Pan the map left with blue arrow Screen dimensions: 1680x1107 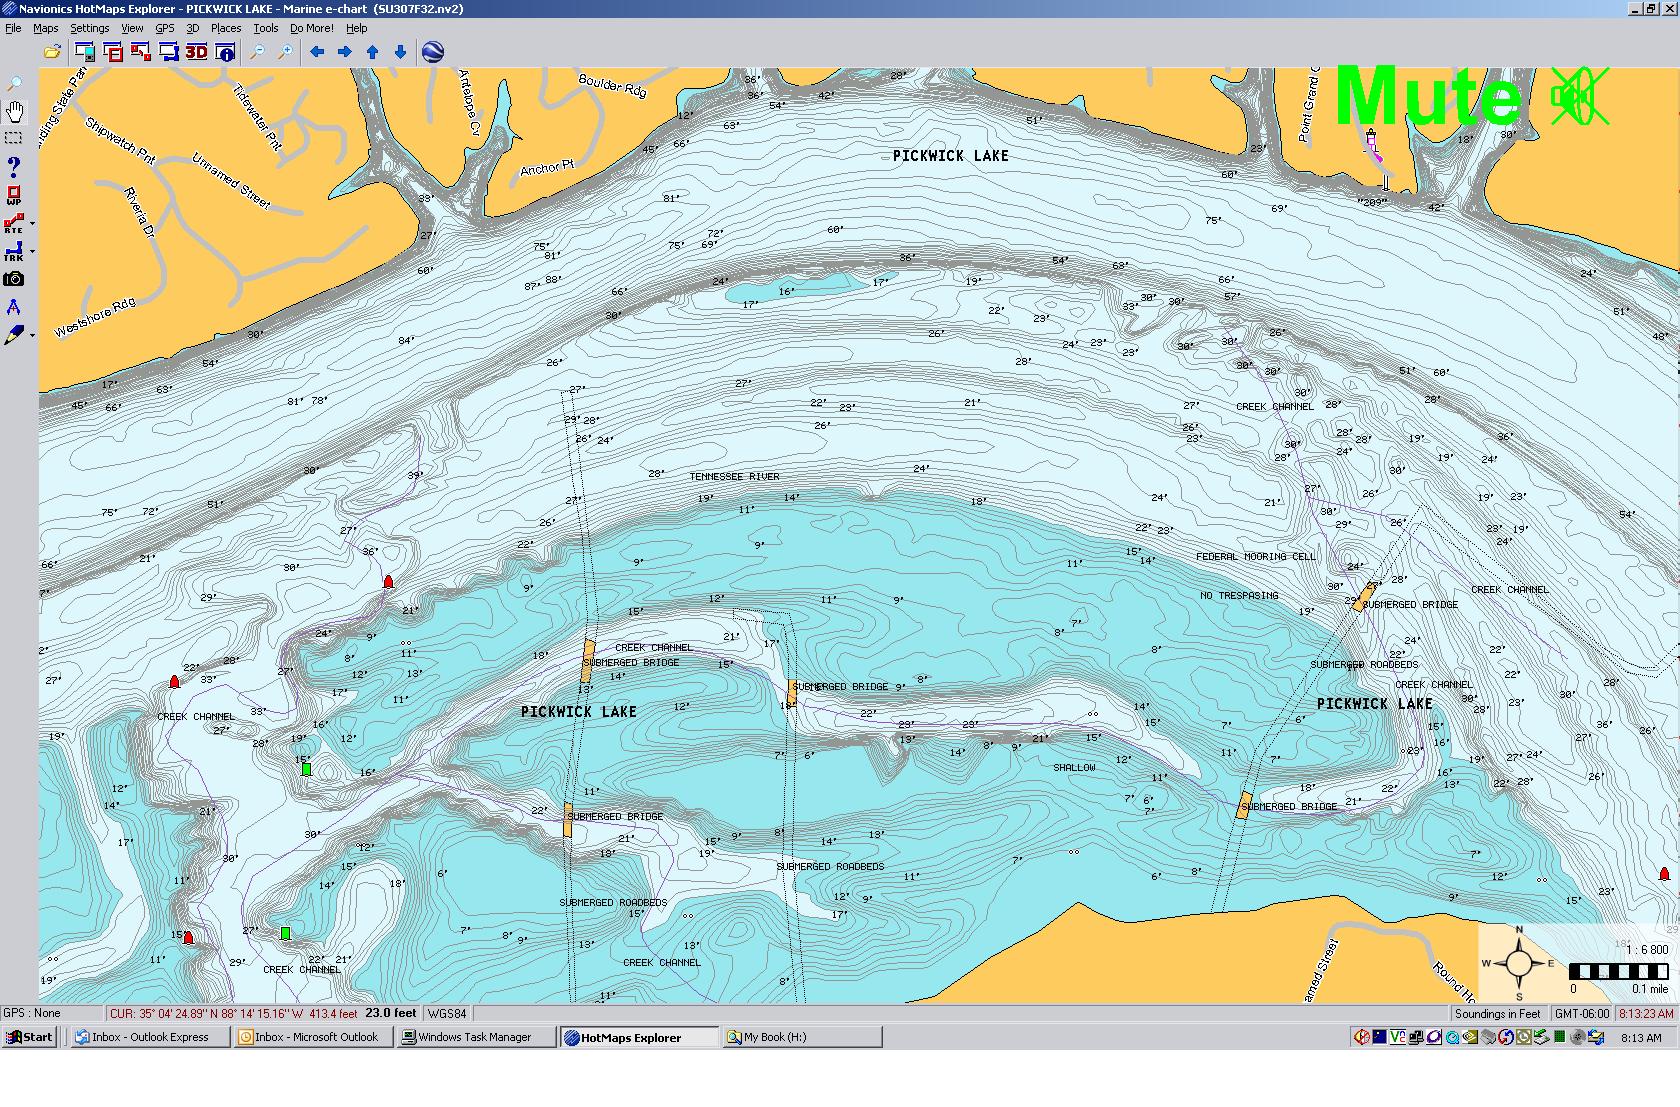(x=317, y=52)
